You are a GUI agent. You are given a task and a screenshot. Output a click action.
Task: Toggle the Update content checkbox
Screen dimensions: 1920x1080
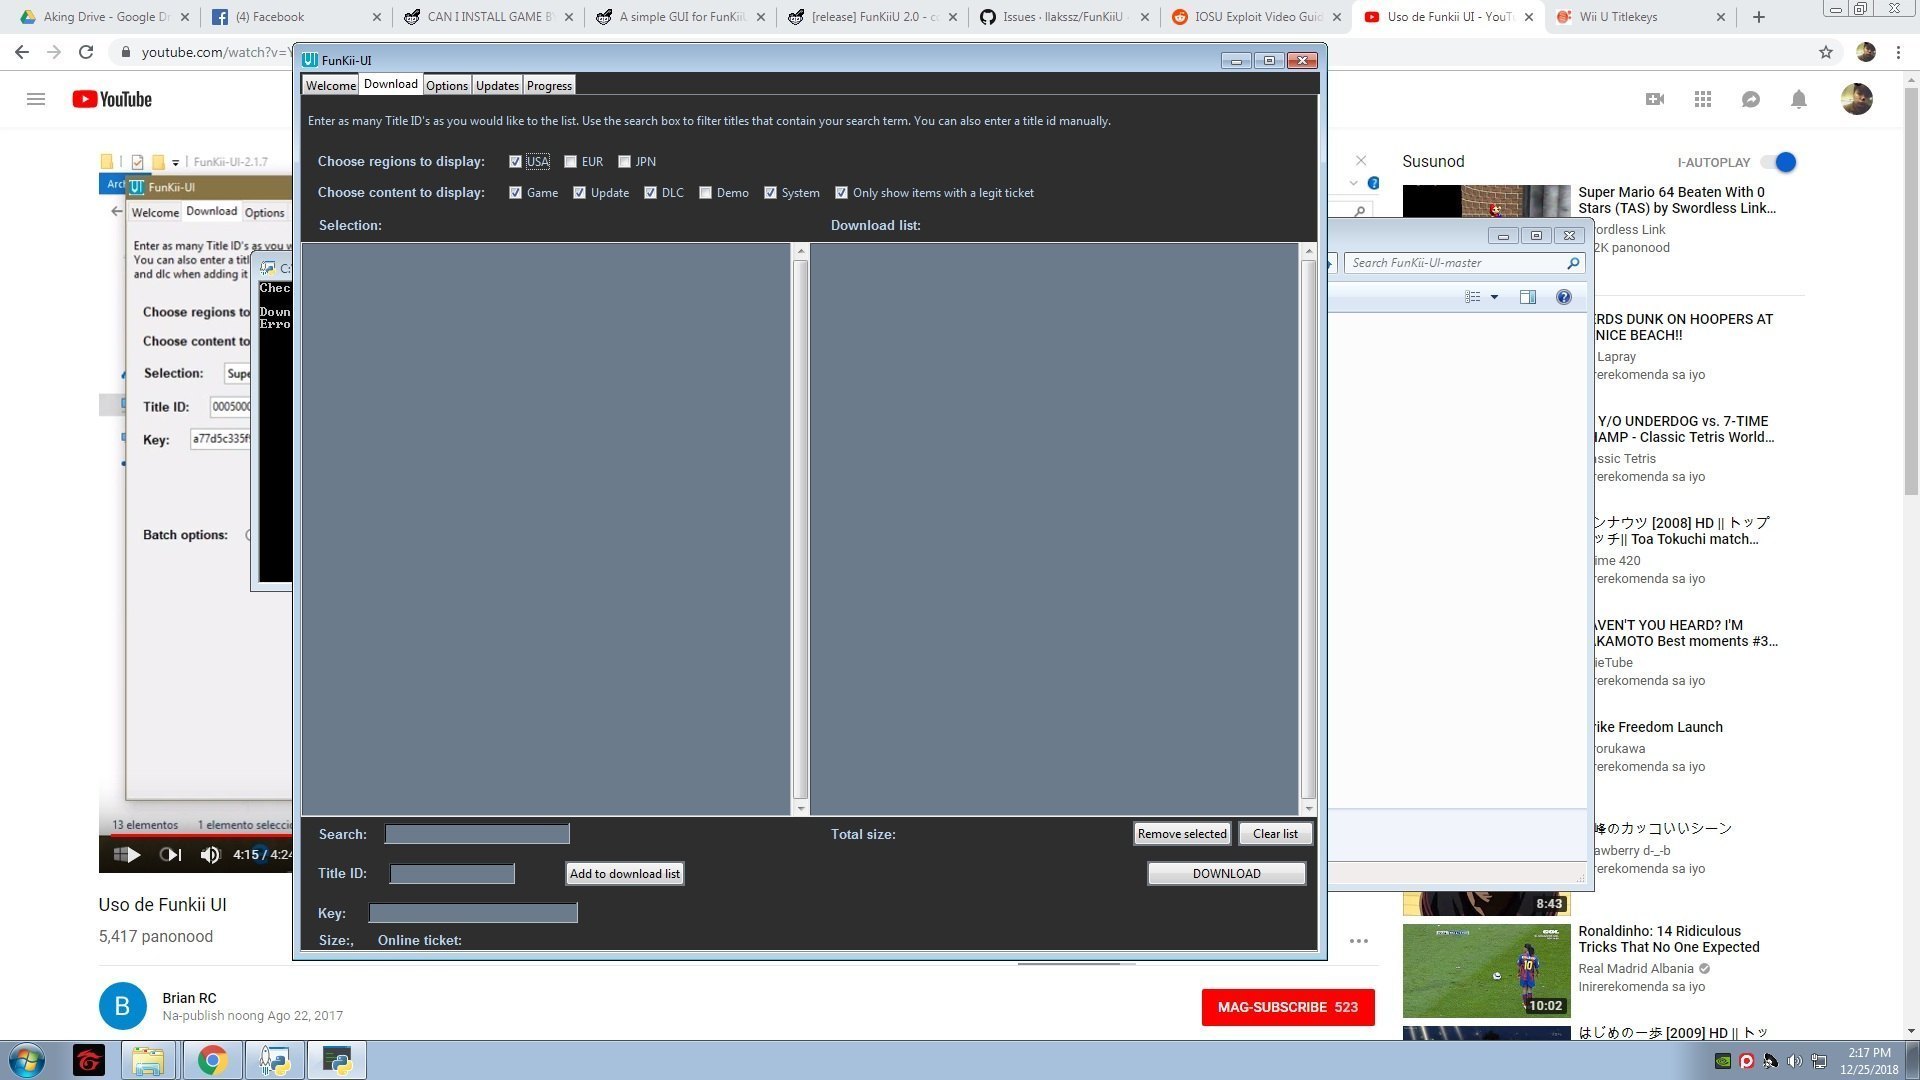click(x=579, y=193)
